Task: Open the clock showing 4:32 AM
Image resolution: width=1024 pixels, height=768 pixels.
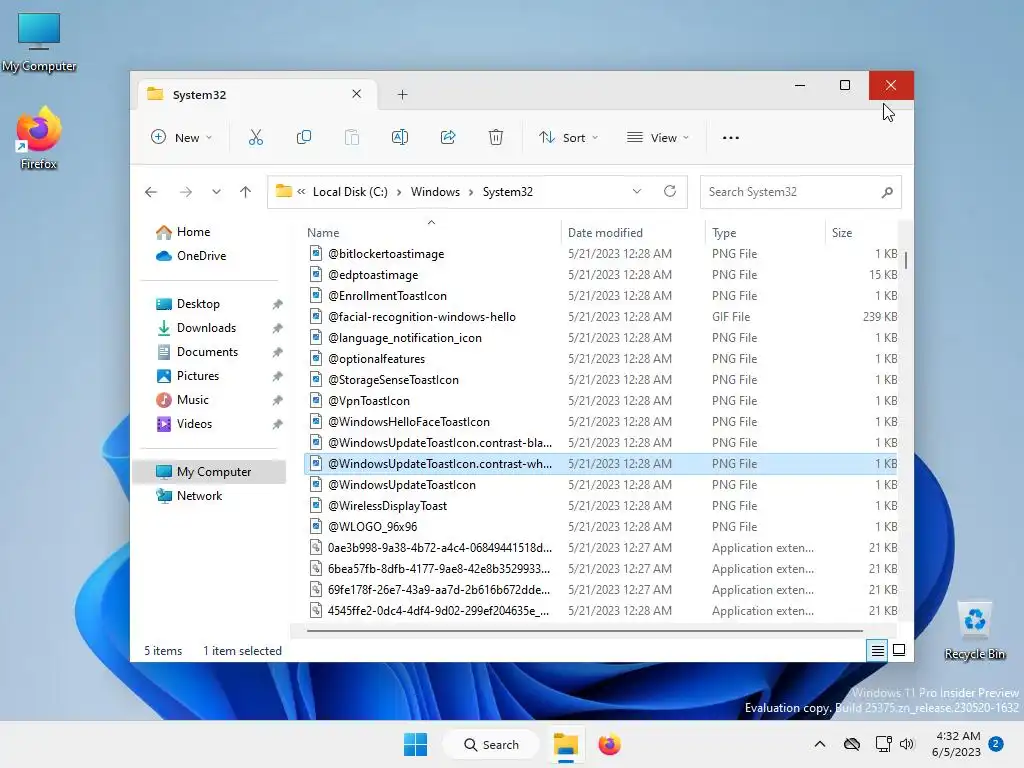Action: click(x=956, y=744)
